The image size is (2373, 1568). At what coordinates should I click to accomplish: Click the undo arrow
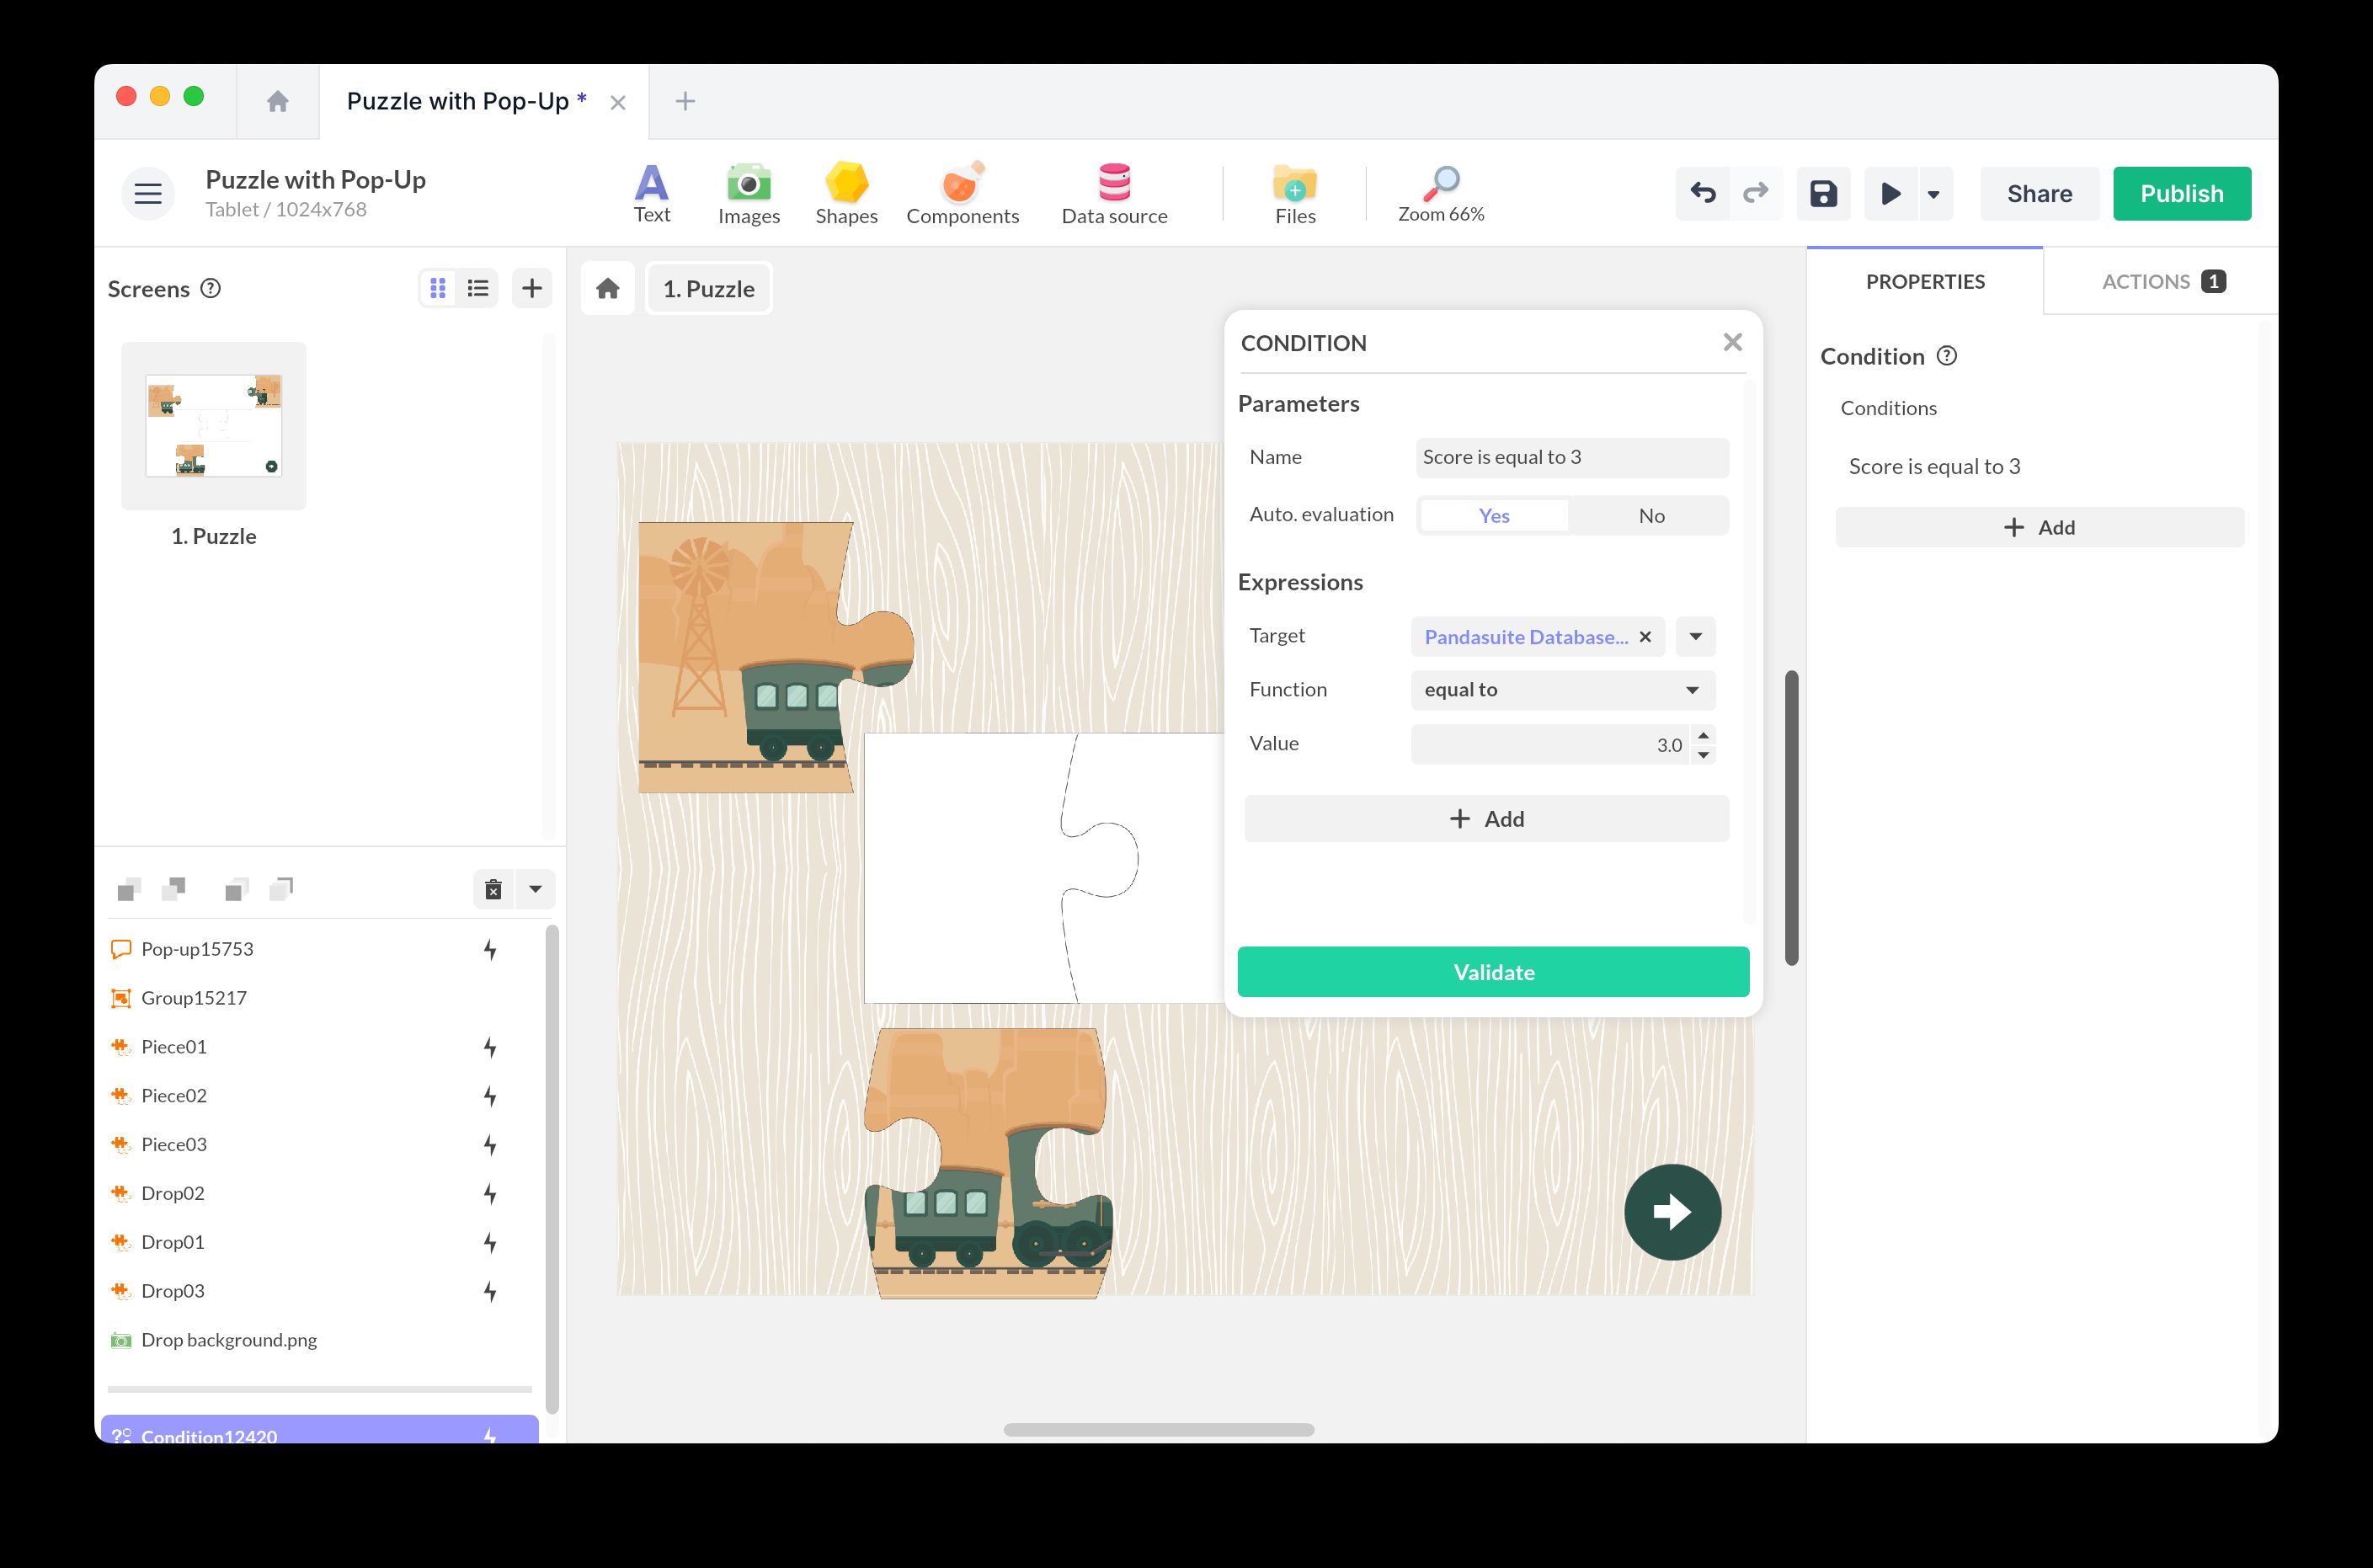pos(1703,193)
